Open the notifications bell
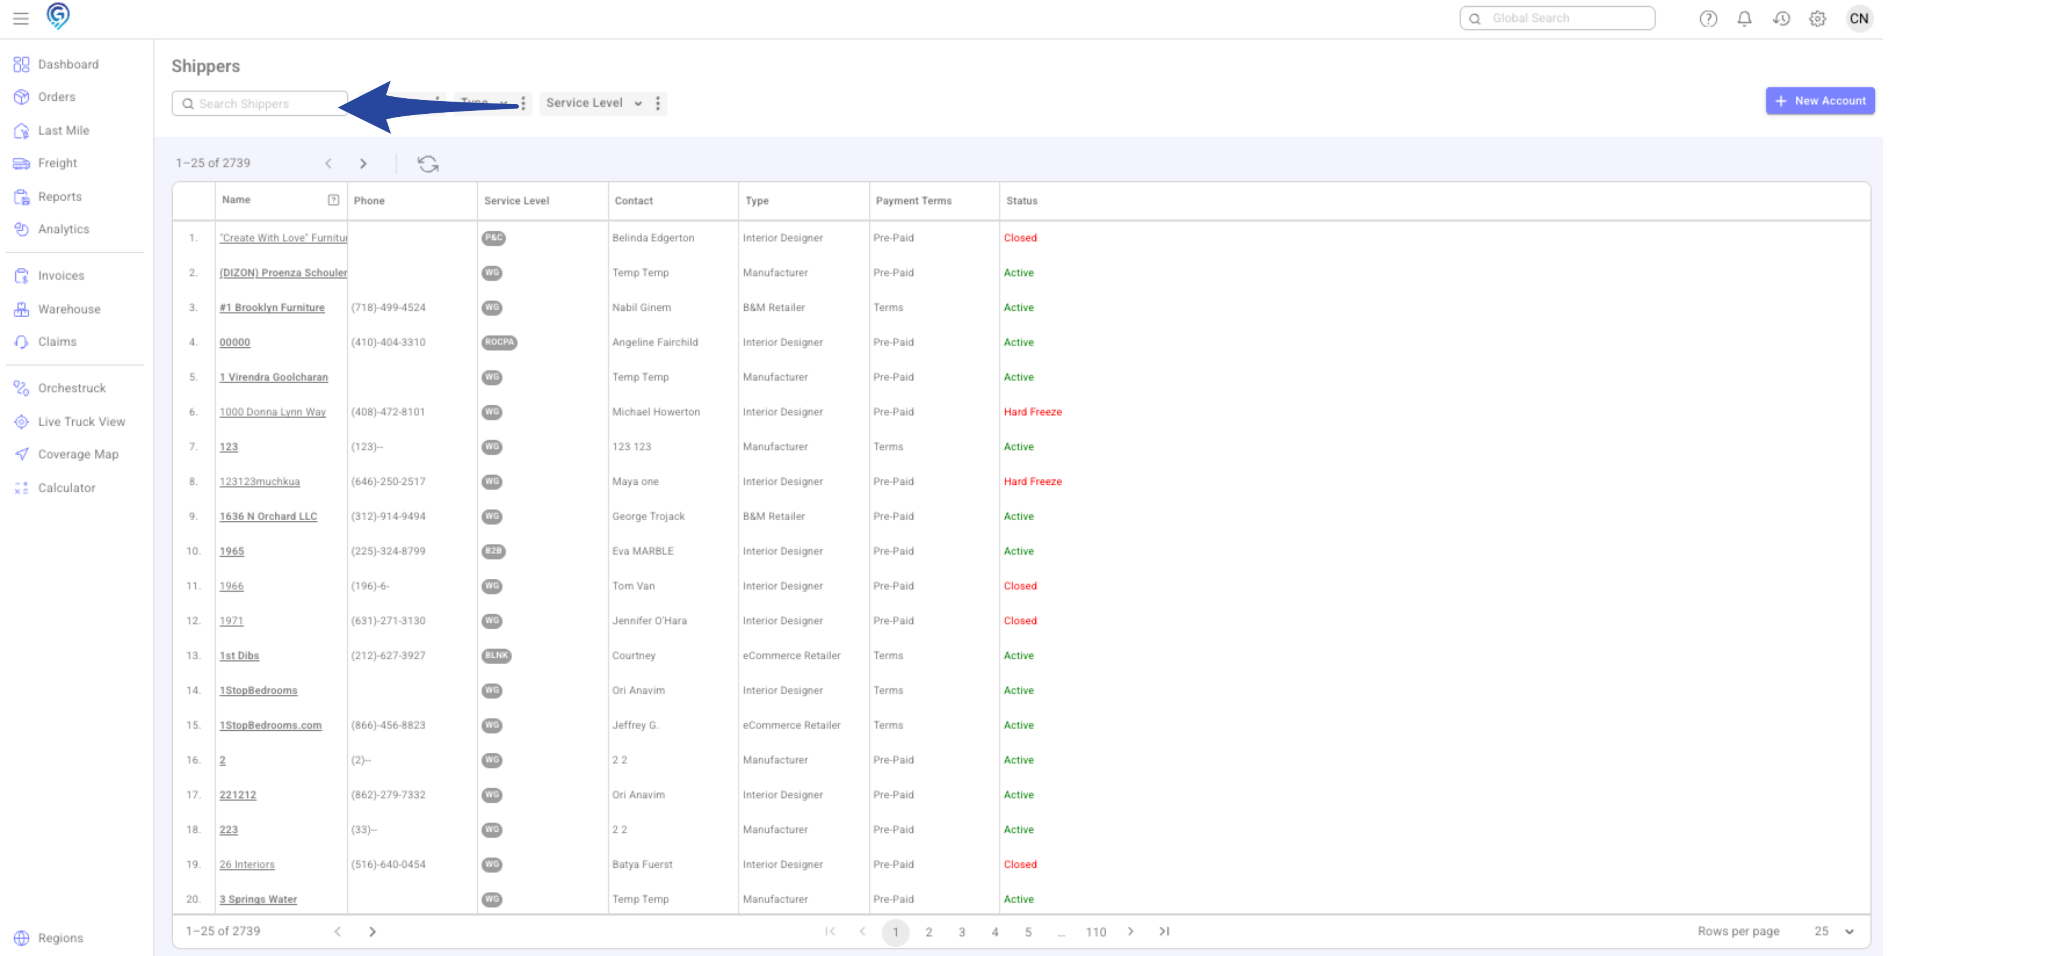This screenshot has width=2048, height=956. pyautogui.click(x=1744, y=18)
